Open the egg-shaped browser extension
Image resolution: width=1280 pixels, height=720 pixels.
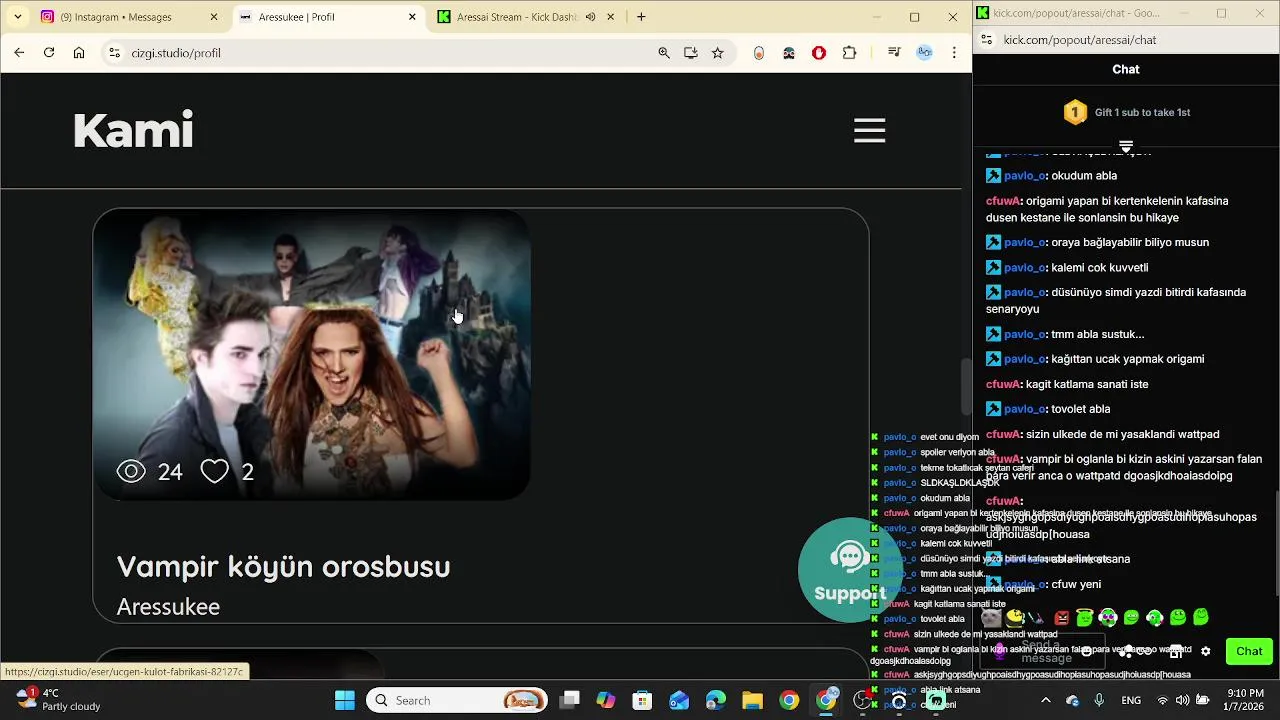(759, 53)
